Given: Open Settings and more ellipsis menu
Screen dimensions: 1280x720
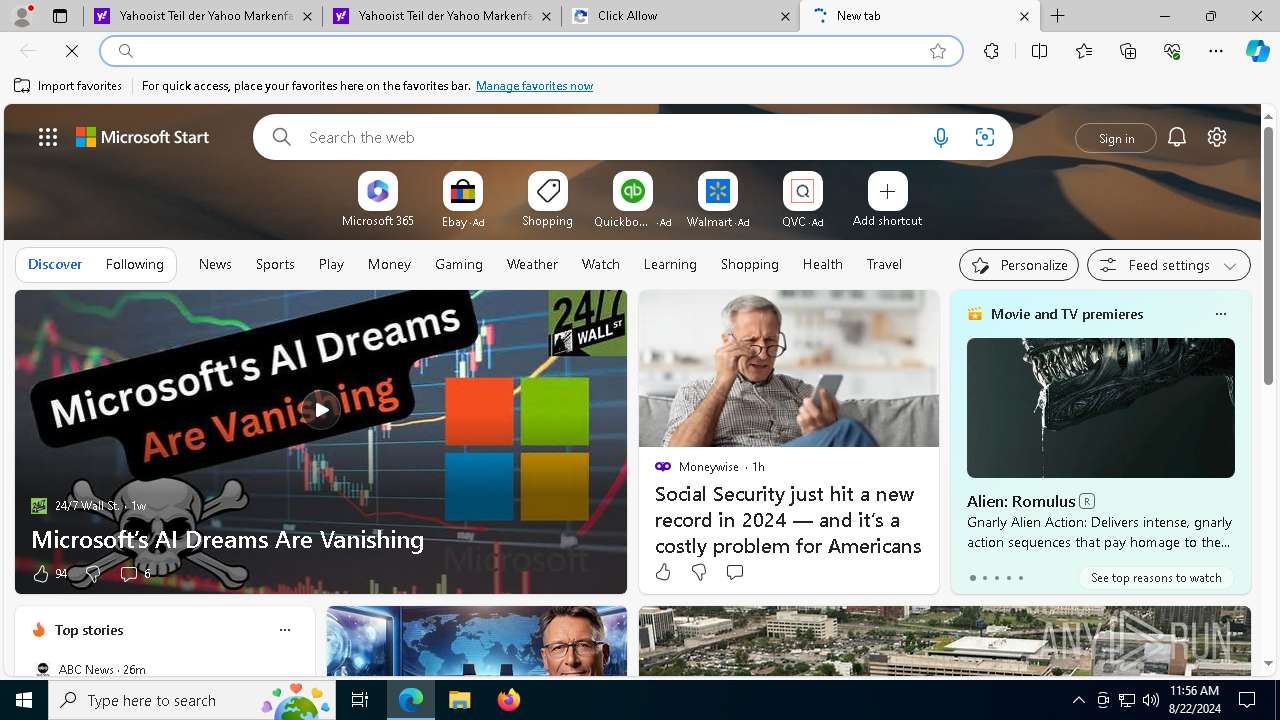Looking at the screenshot, I should tap(1216, 51).
